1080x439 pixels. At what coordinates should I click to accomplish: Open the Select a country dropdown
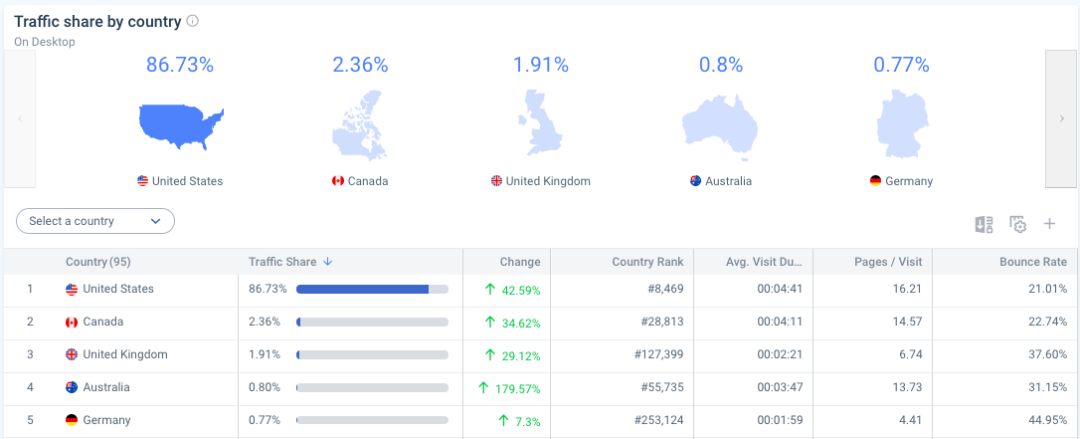(95, 221)
